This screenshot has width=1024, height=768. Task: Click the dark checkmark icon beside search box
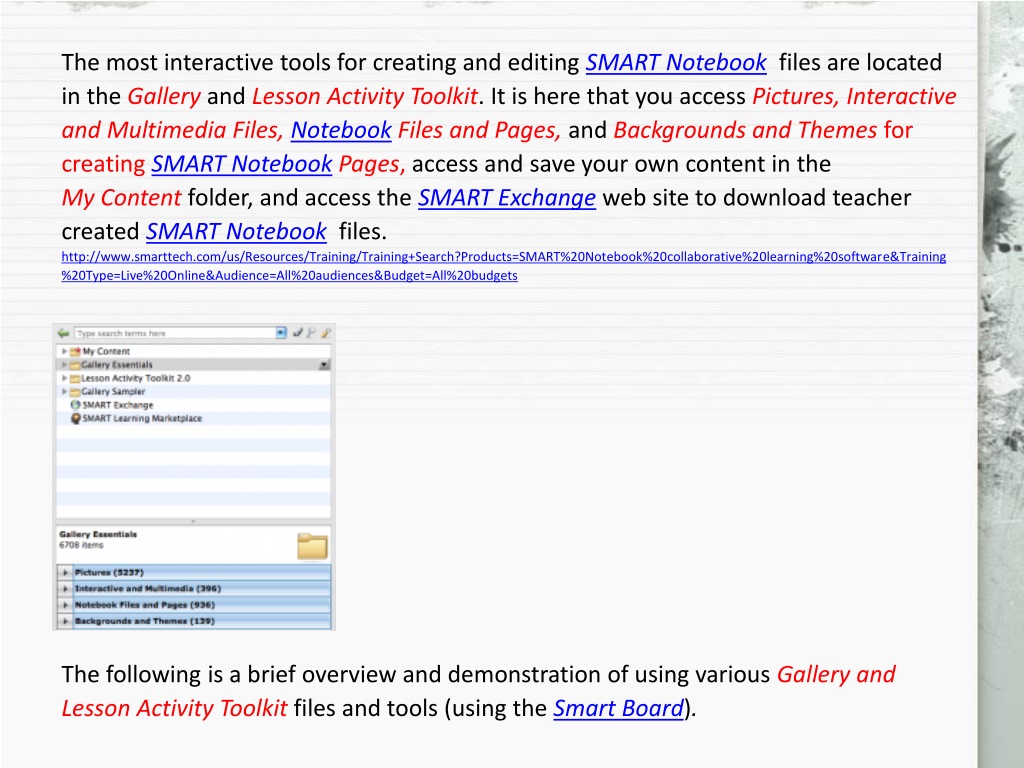click(298, 333)
